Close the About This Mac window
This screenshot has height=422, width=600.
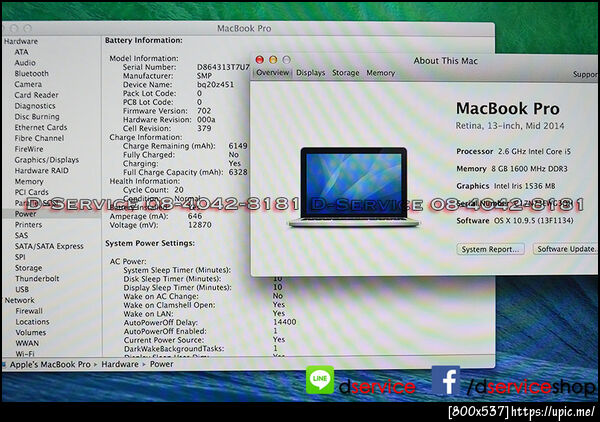[x=260, y=60]
